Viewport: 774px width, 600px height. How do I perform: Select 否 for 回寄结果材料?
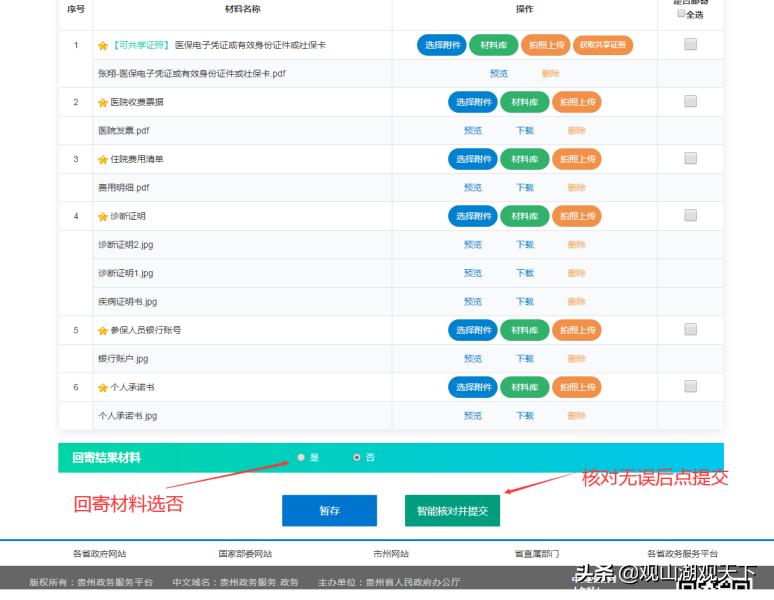(356, 457)
